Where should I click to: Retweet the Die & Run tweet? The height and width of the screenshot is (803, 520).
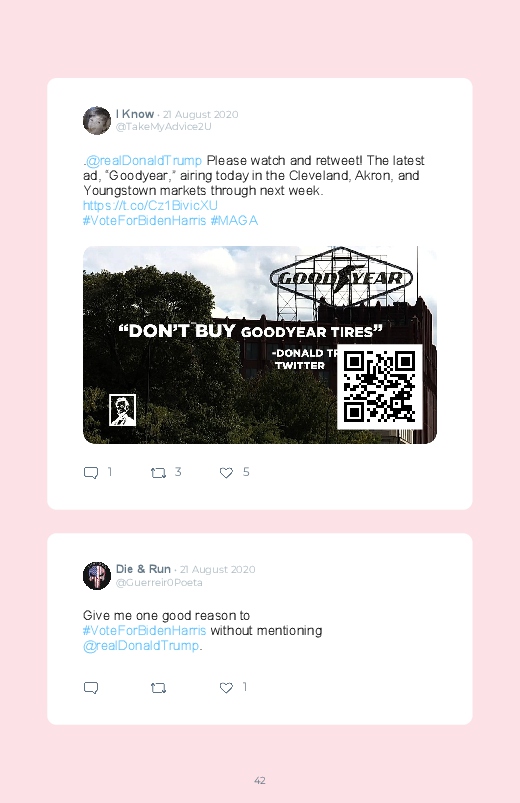pyautogui.click(x=158, y=688)
